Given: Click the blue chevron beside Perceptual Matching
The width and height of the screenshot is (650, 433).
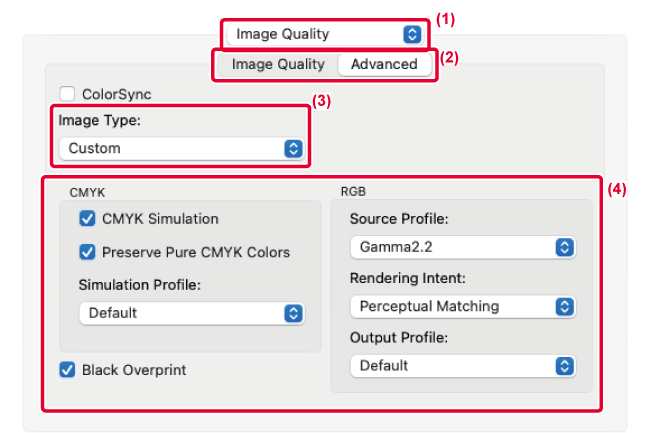Looking at the screenshot, I should pyautogui.click(x=564, y=306).
